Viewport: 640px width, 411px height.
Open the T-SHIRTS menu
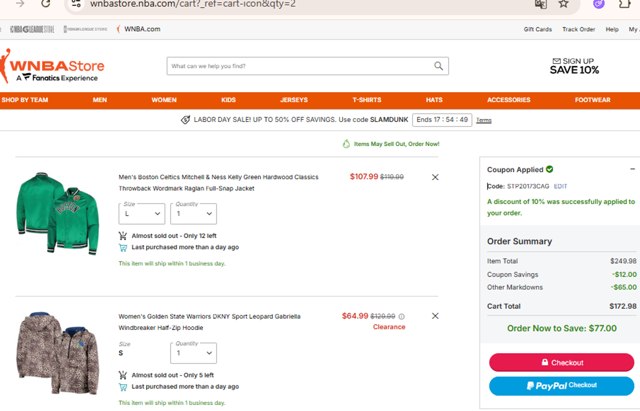pyautogui.click(x=367, y=100)
